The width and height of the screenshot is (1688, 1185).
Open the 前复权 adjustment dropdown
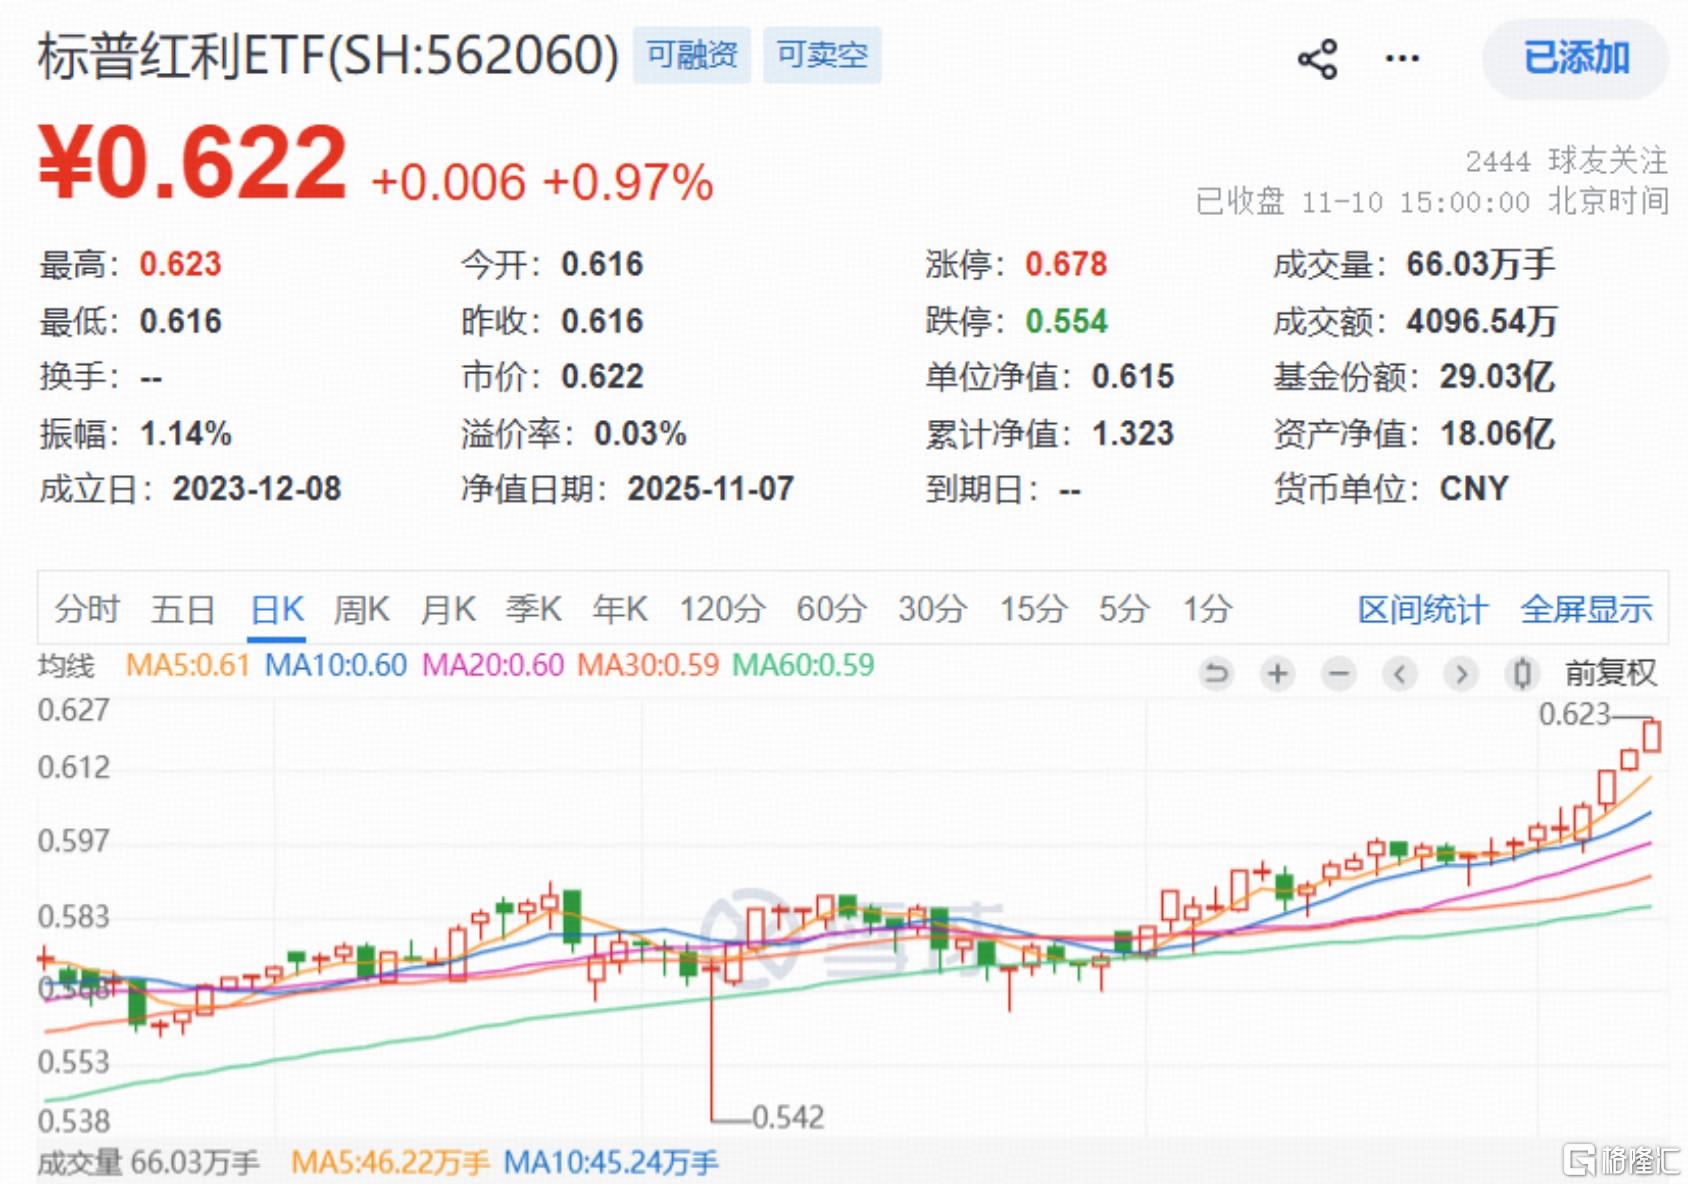coord(1610,674)
